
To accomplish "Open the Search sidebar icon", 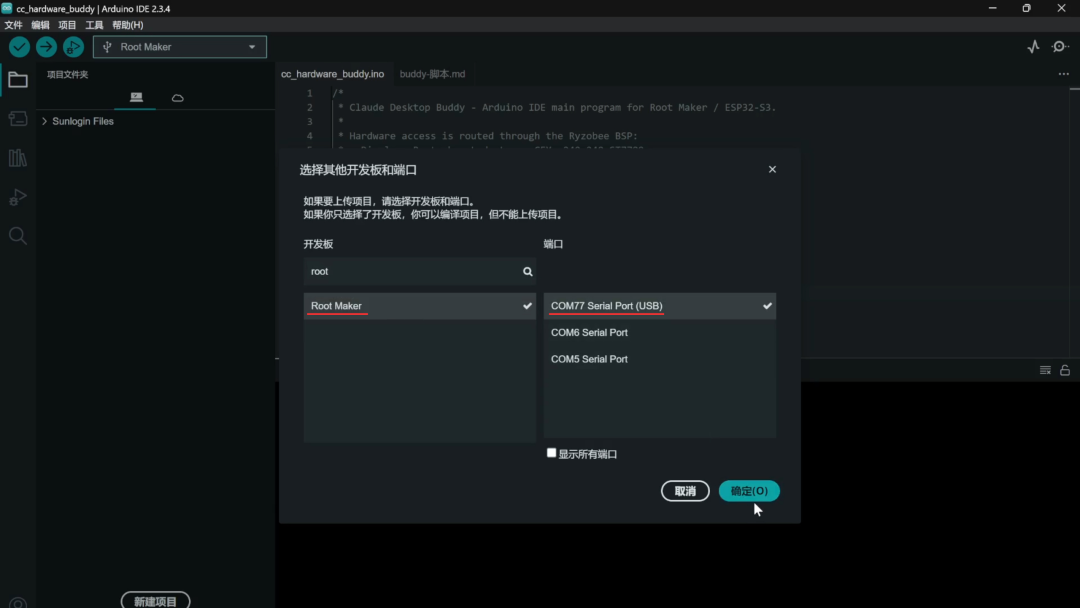I will click(x=18, y=236).
